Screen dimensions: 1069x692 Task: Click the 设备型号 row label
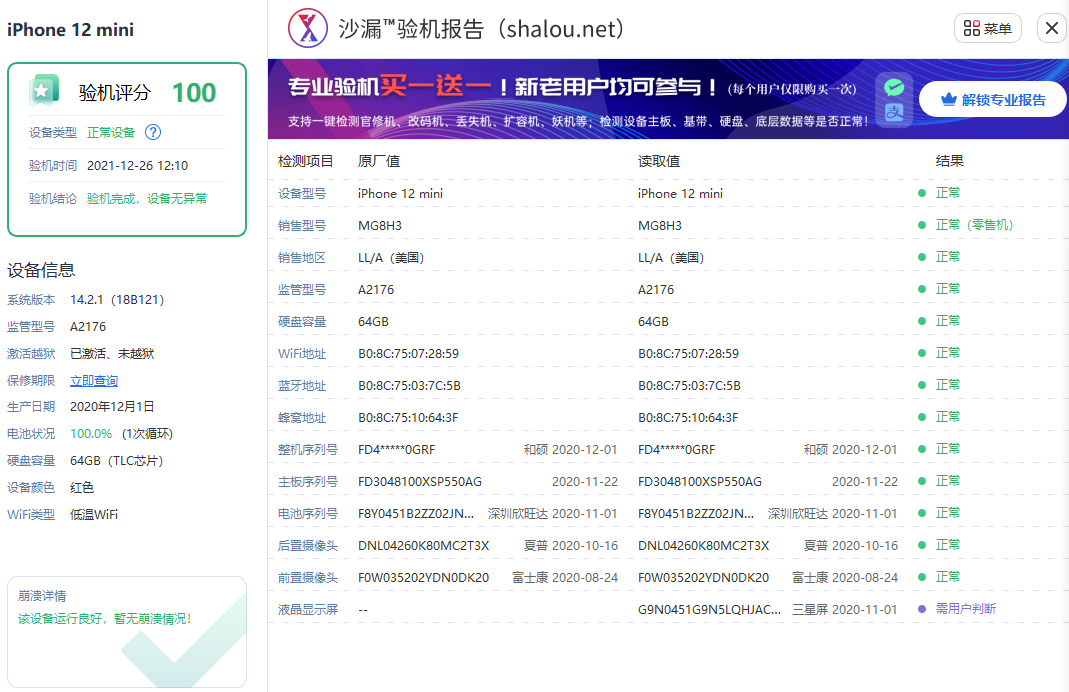(x=301, y=194)
